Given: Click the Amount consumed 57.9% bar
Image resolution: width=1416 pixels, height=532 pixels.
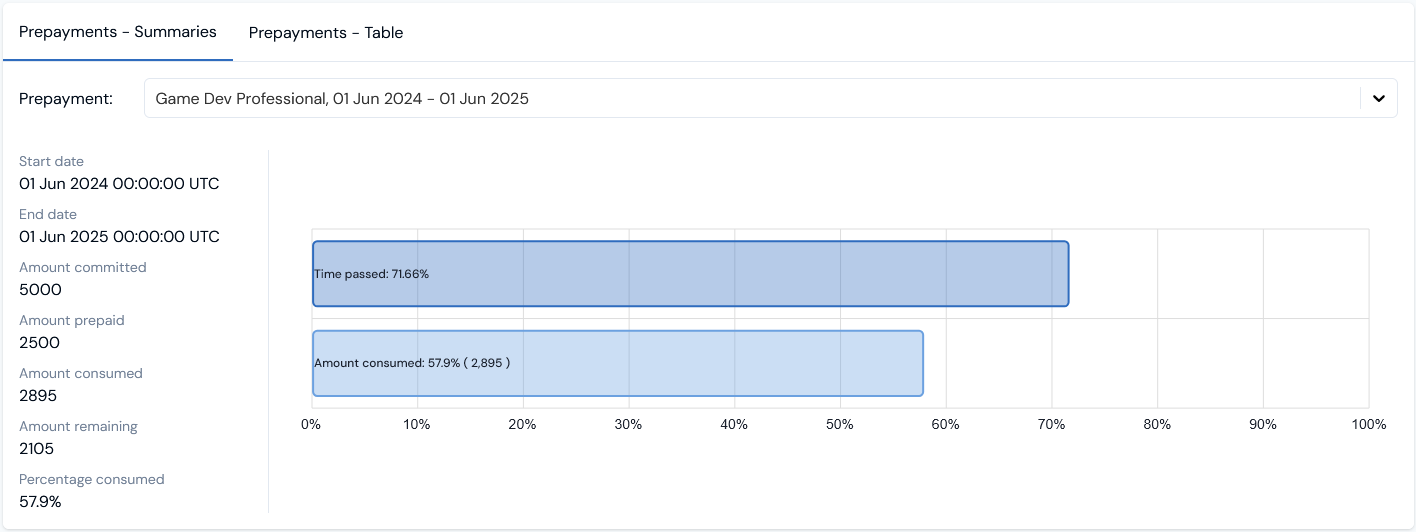Looking at the screenshot, I should click(x=617, y=363).
